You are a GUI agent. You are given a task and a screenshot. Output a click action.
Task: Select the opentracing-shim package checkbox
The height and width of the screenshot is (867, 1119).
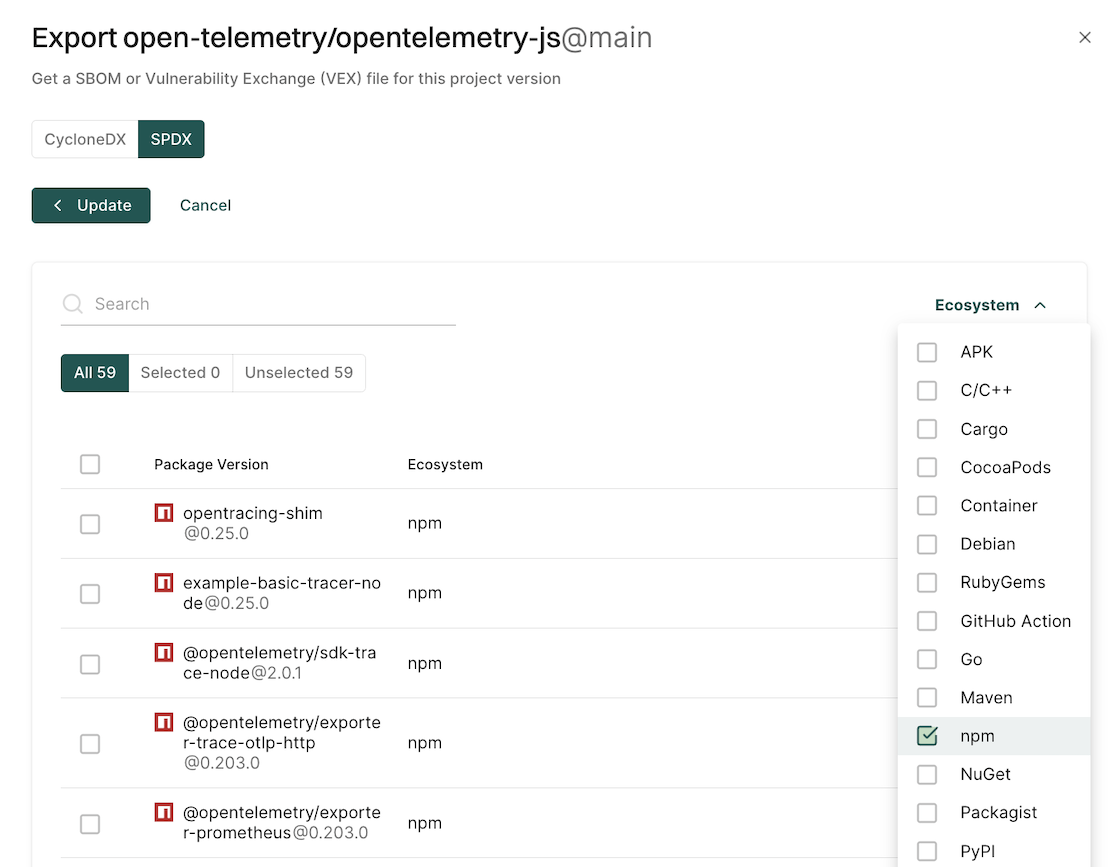coord(90,524)
